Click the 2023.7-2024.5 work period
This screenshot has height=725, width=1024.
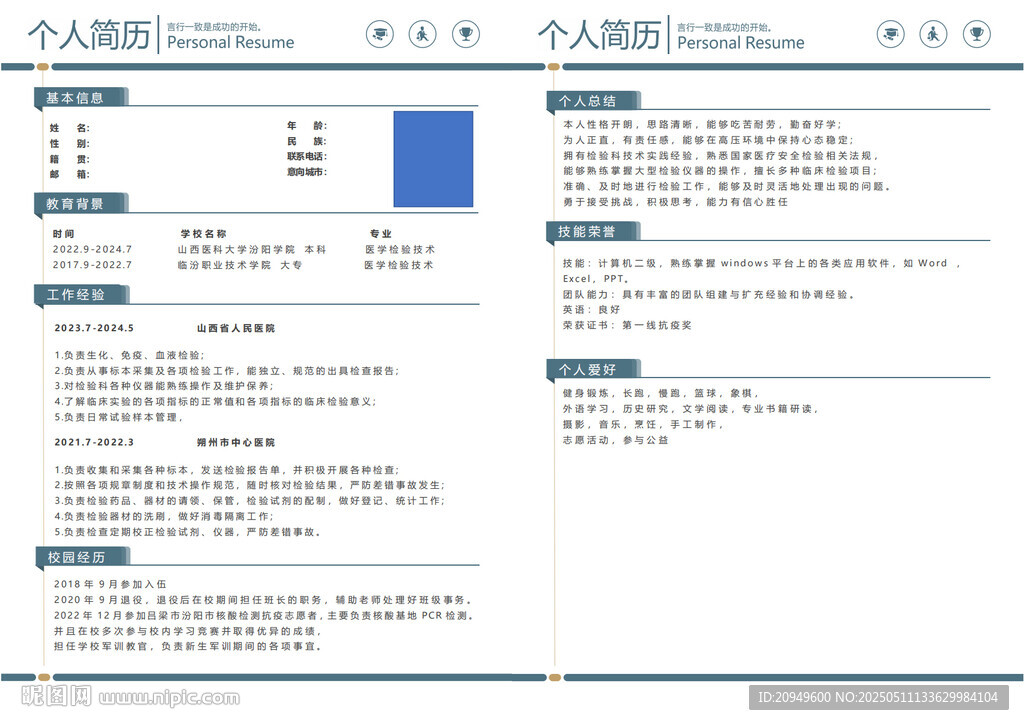click(x=94, y=328)
